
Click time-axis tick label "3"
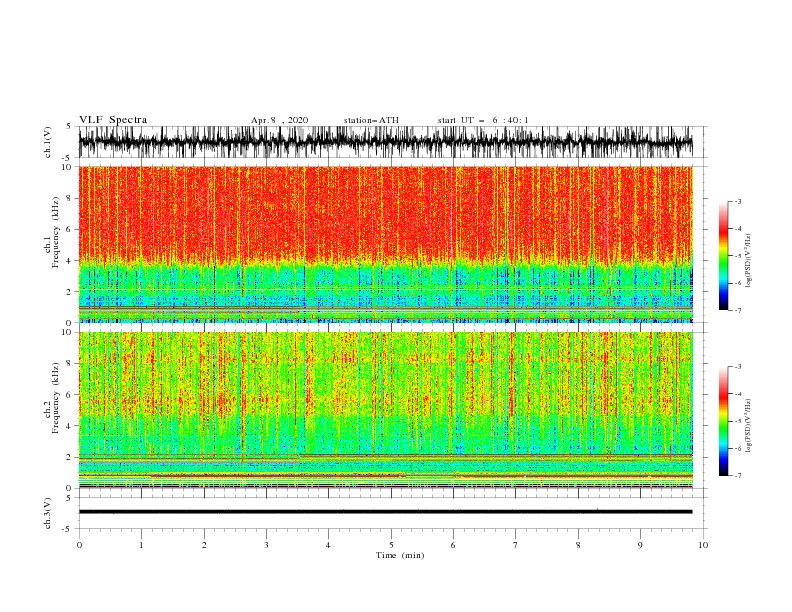pos(266,545)
